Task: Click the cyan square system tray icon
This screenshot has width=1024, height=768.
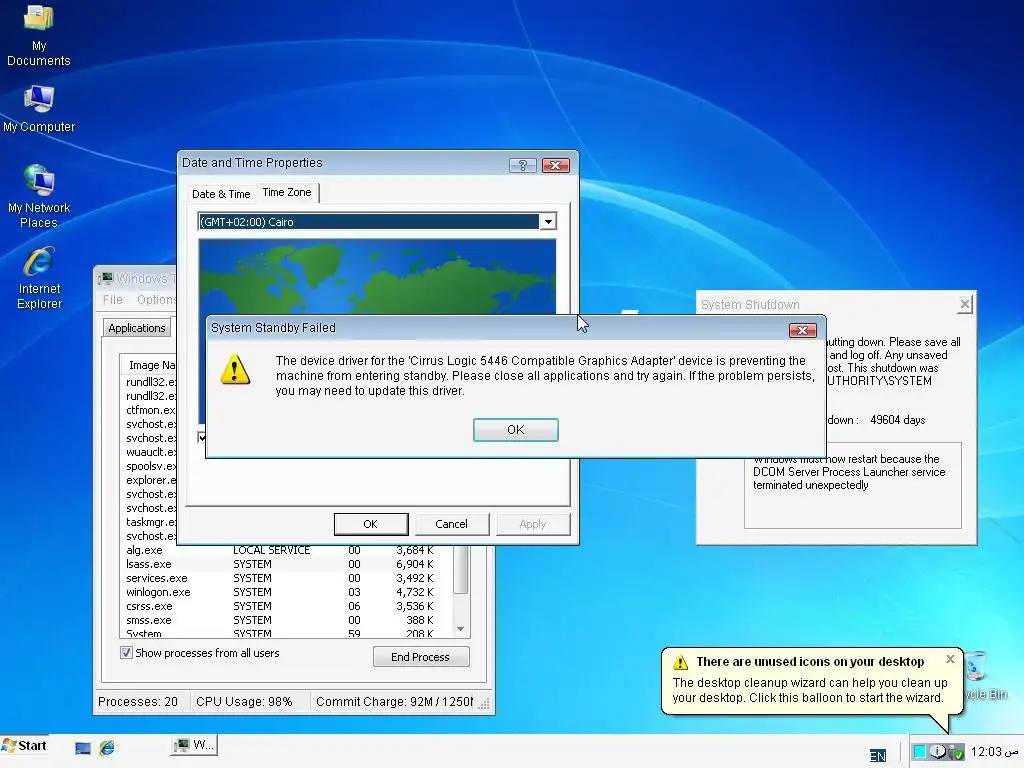Action: (x=920, y=752)
